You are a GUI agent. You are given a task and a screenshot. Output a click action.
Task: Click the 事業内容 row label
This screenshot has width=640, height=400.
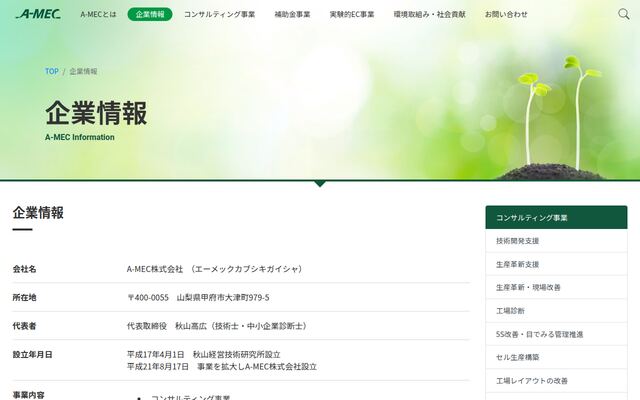(x=29, y=395)
